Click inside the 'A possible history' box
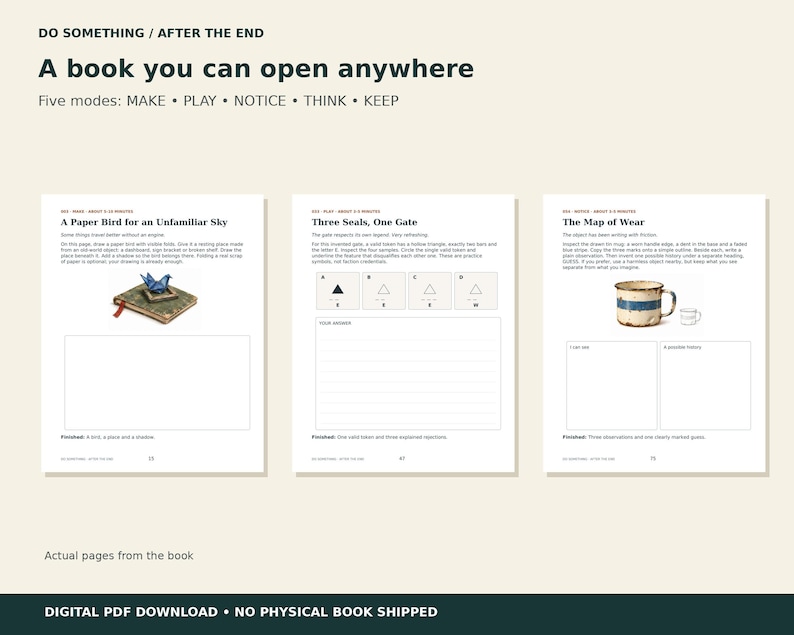The height and width of the screenshot is (635, 794). [705, 385]
